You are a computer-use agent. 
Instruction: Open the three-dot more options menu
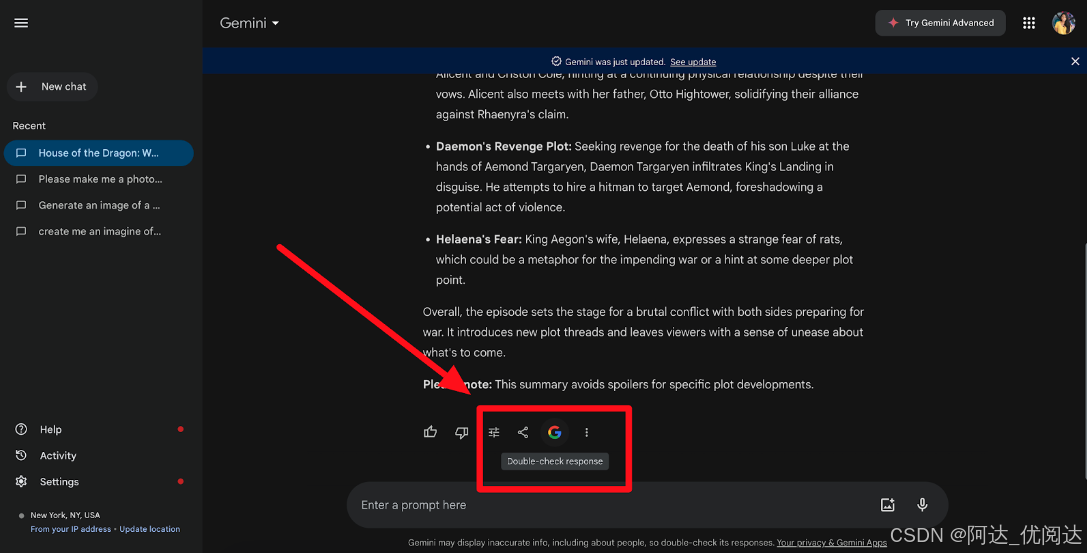[586, 432]
